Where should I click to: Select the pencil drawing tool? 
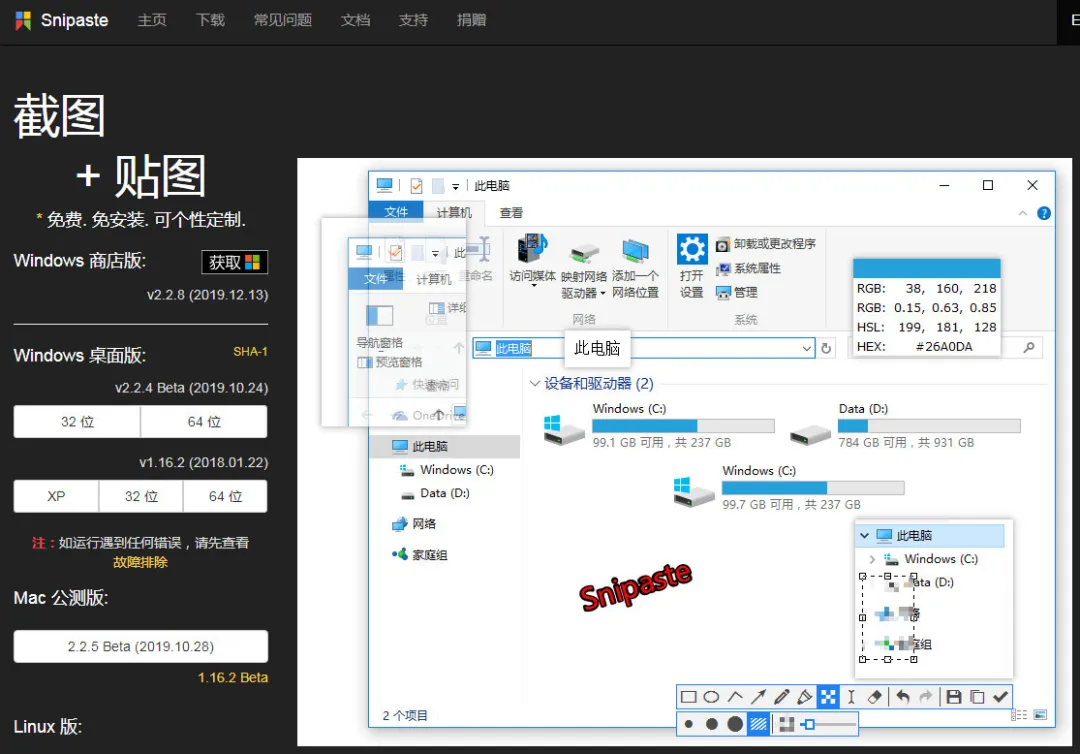point(782,697)
